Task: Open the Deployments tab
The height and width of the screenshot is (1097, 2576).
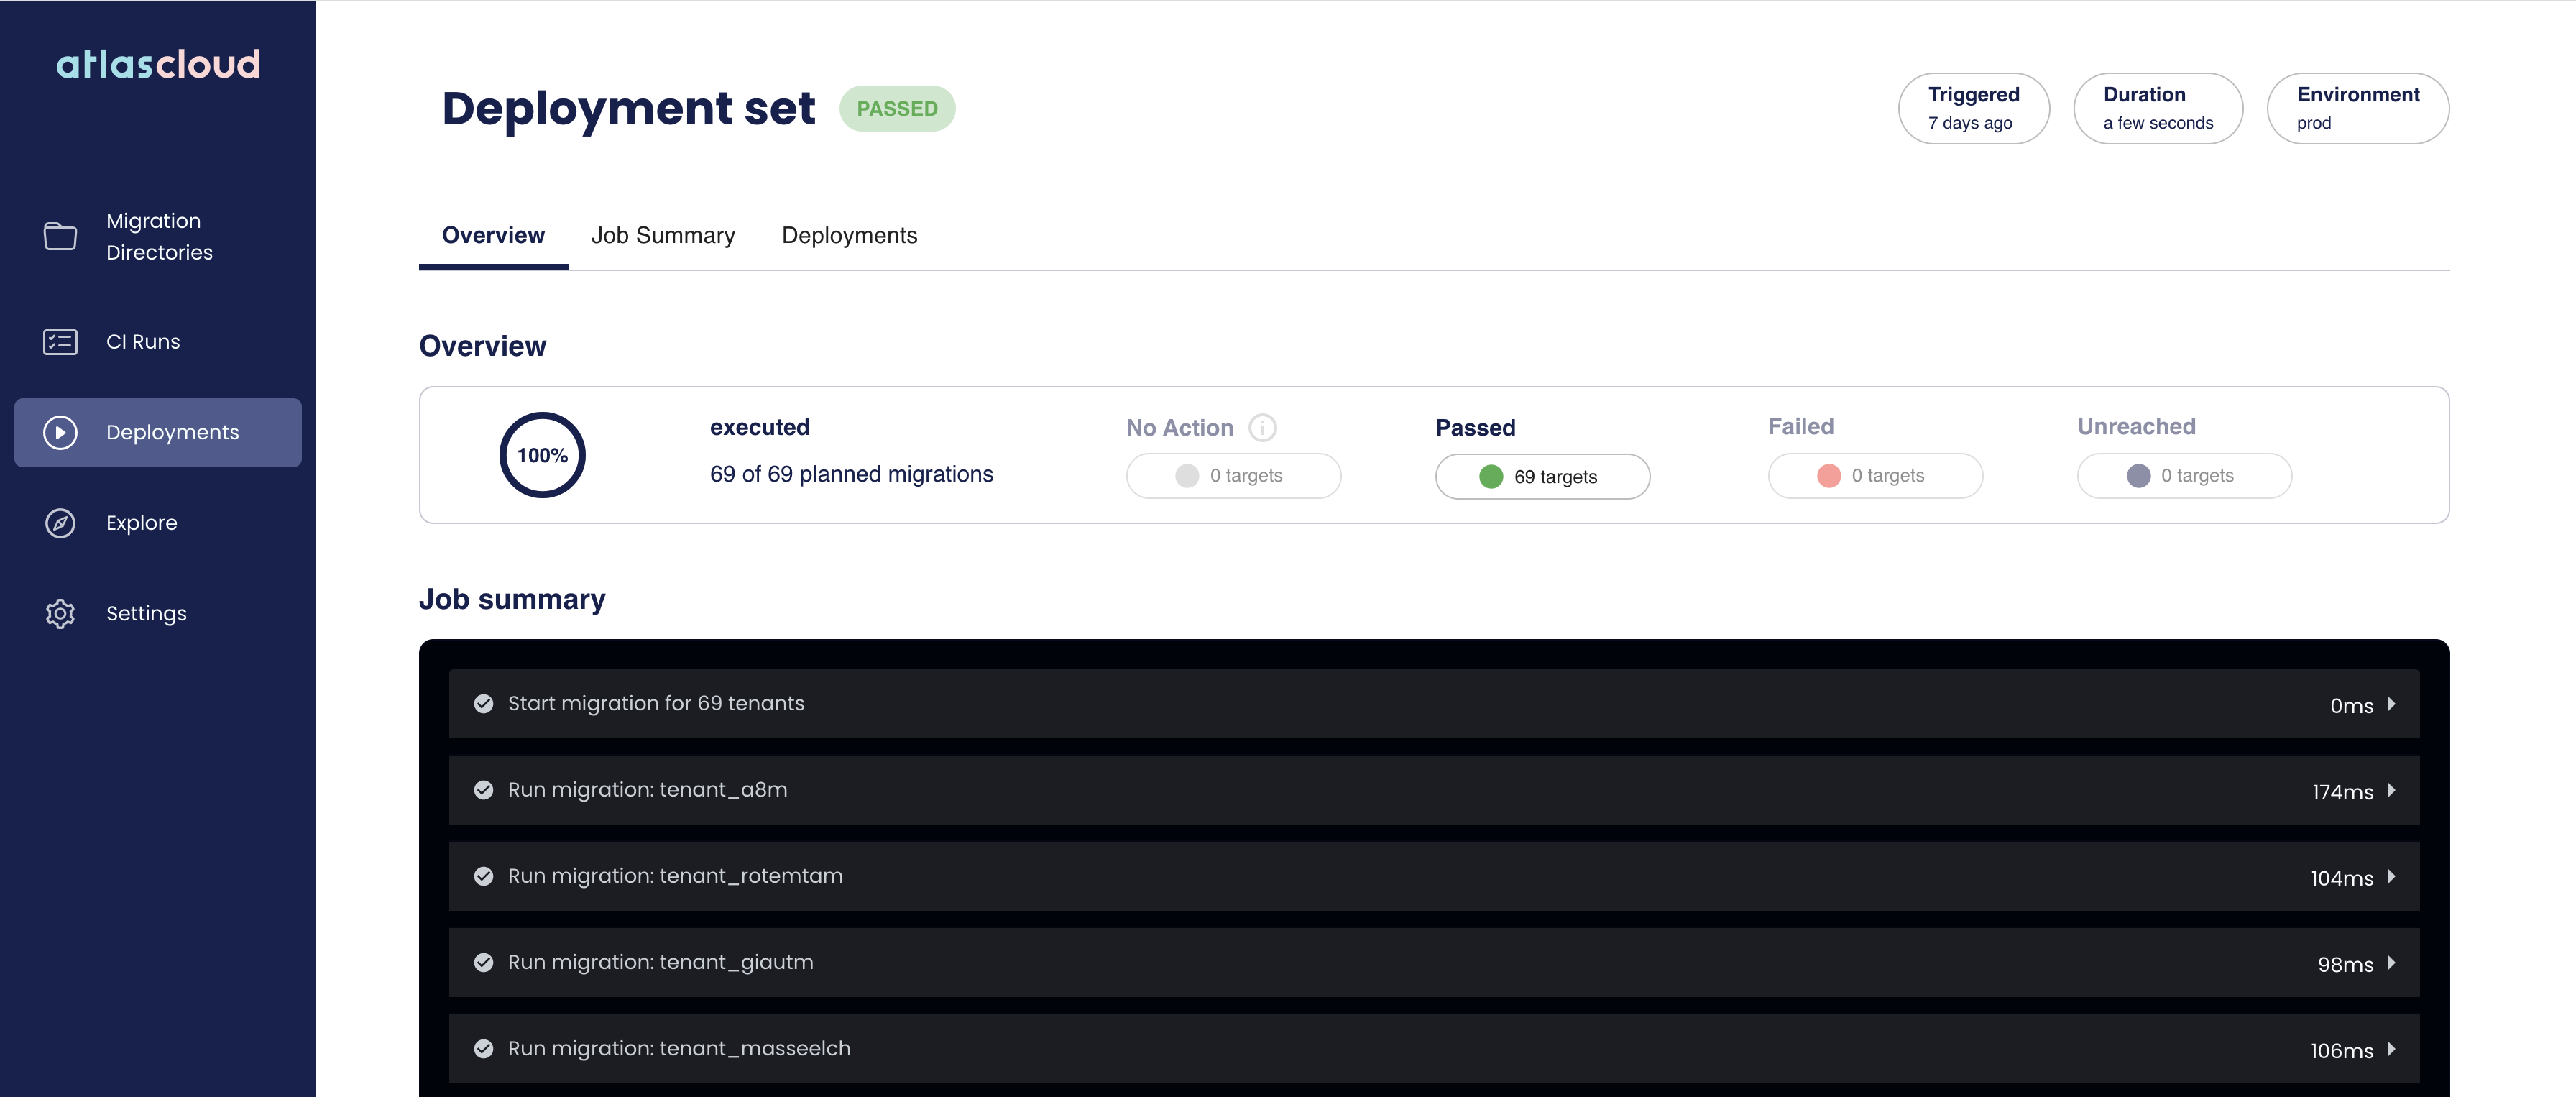Action: point(849,235)
